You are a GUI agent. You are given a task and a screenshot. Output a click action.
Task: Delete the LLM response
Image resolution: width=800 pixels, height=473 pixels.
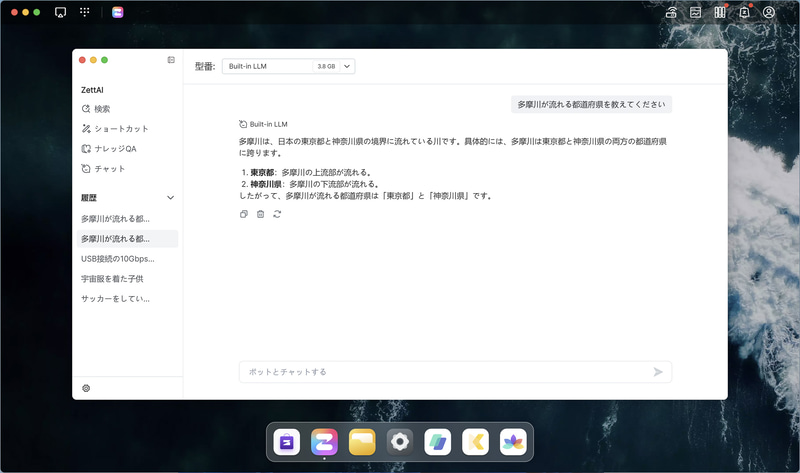(x=260, y=214)
